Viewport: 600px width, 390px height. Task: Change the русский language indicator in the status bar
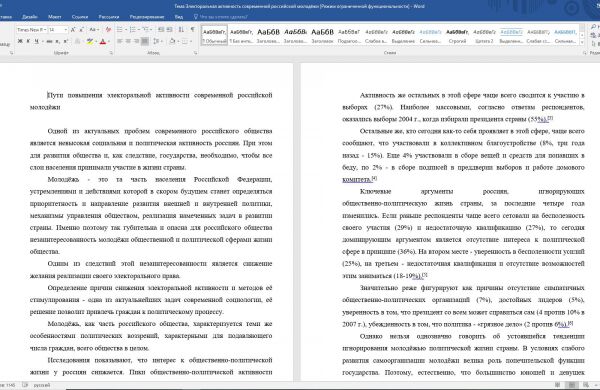42,385
